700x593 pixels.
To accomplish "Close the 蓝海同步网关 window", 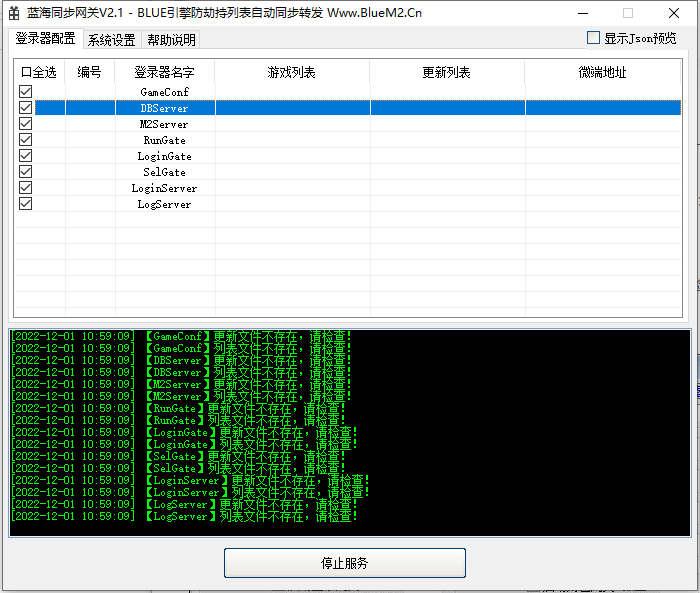I will [x=674, y=13].
